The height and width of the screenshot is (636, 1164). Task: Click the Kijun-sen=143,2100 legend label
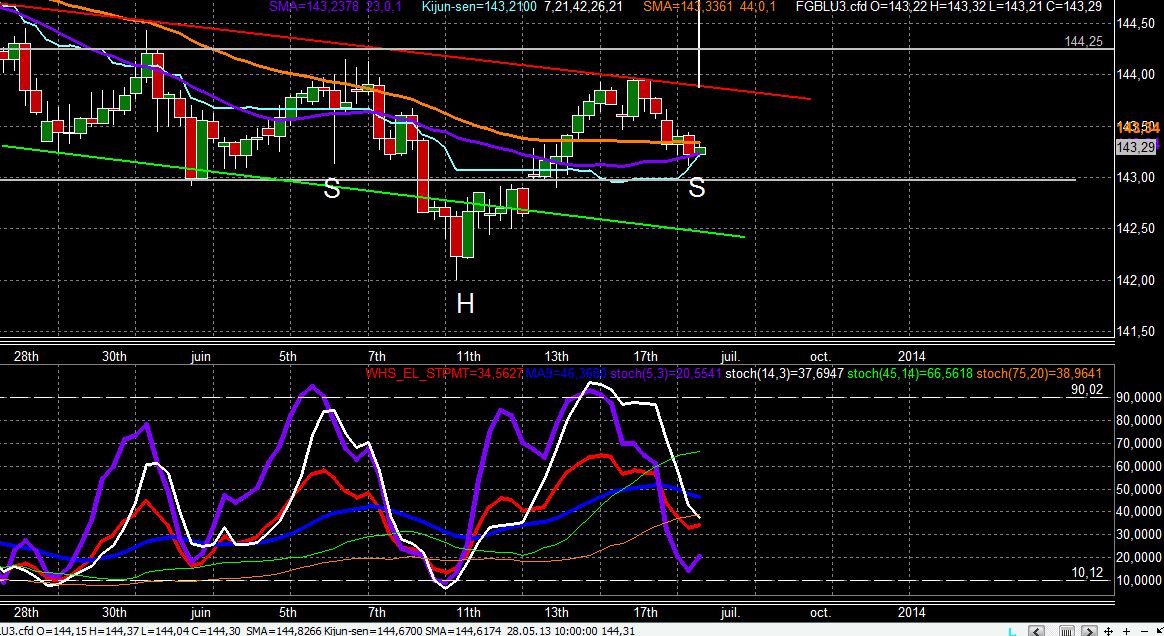479,7
